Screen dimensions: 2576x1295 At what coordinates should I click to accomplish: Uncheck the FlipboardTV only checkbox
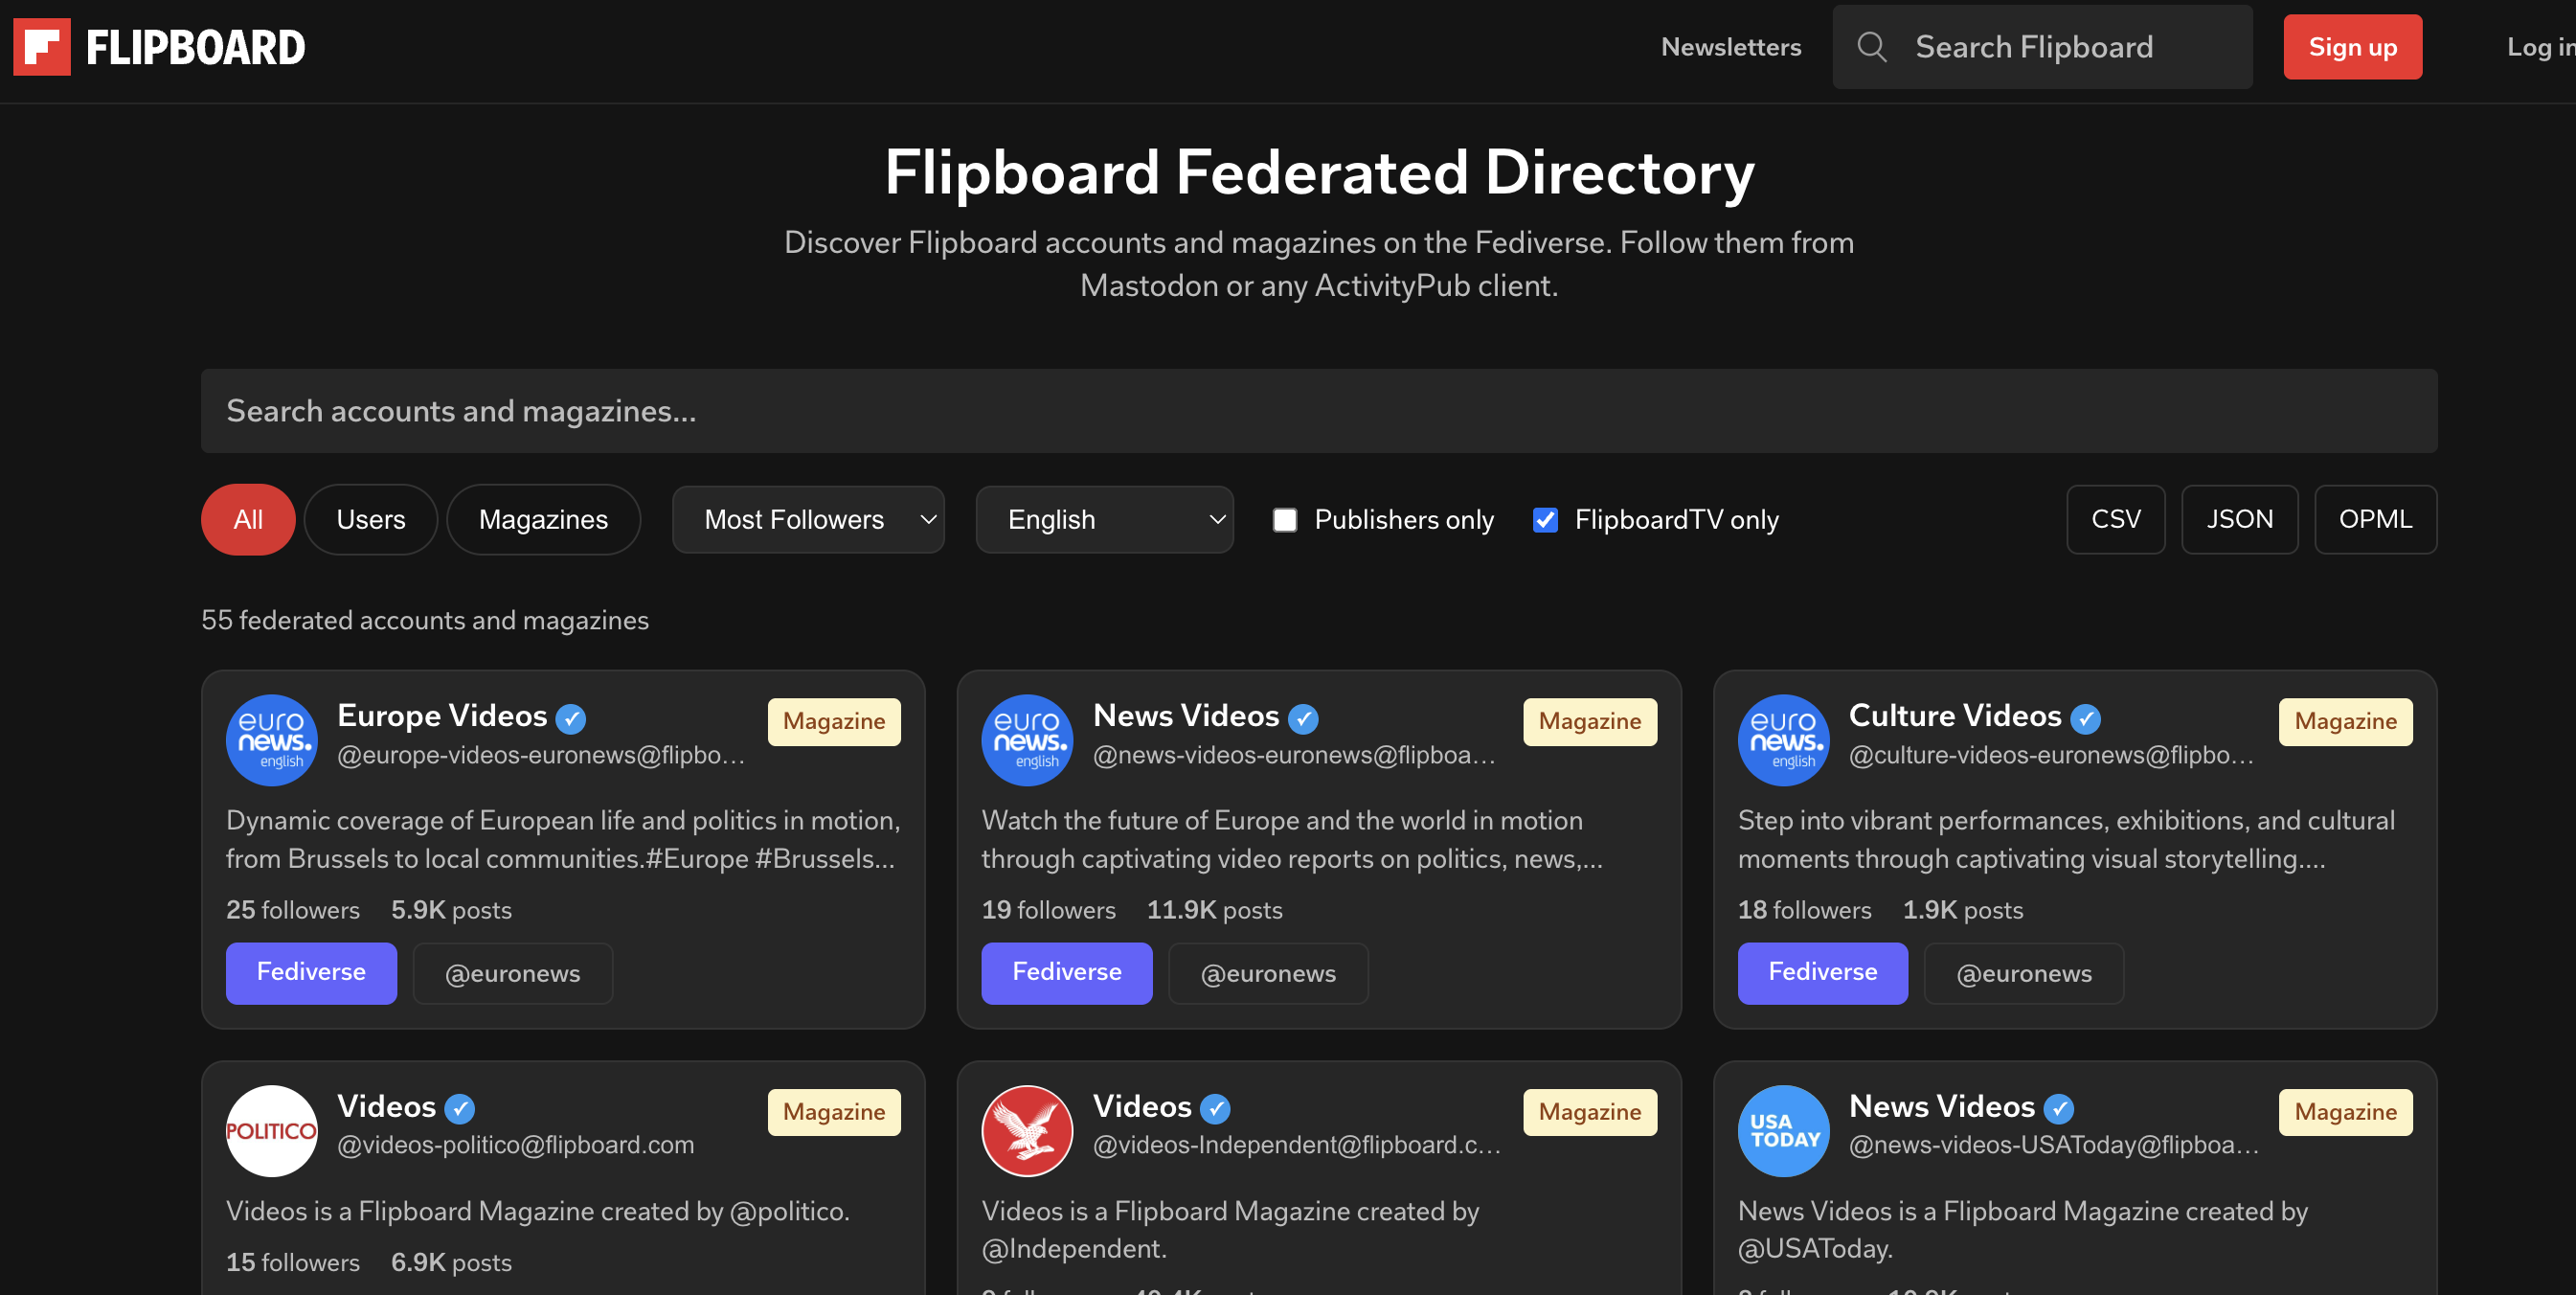coord(1545,520)
